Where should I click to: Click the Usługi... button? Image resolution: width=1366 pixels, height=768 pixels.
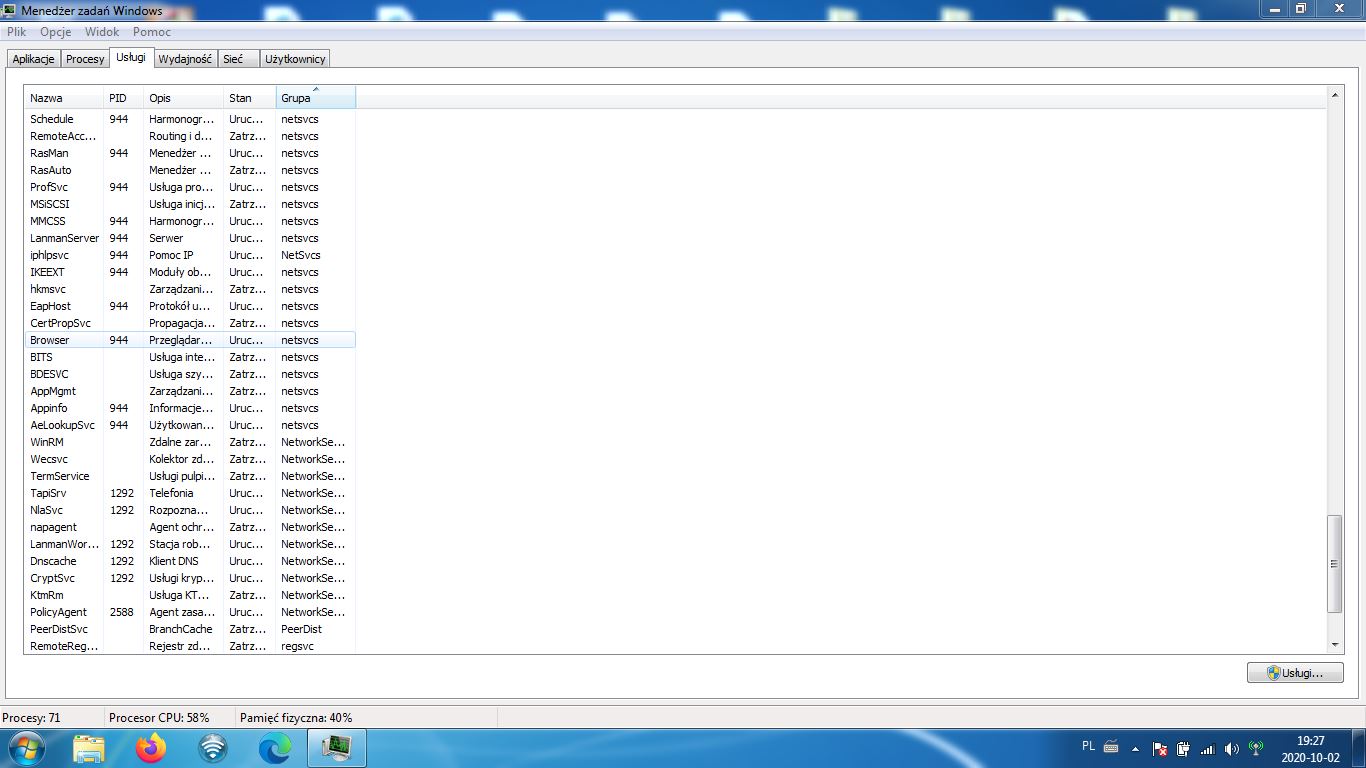[1294, 673]
